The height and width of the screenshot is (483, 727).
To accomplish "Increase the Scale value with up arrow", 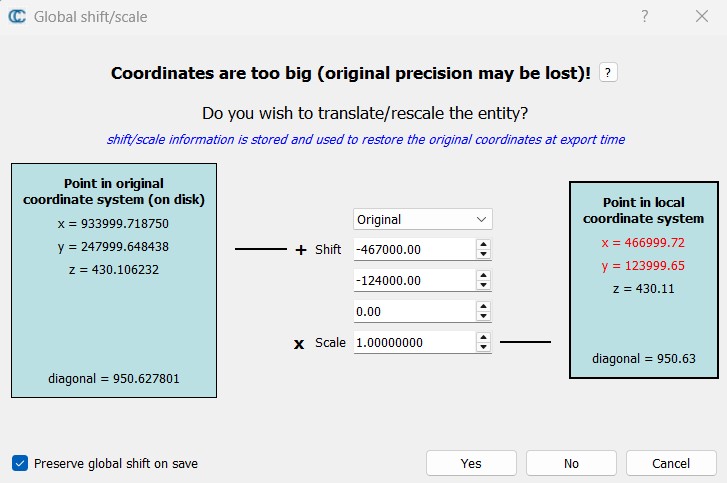I will point(484,337).
